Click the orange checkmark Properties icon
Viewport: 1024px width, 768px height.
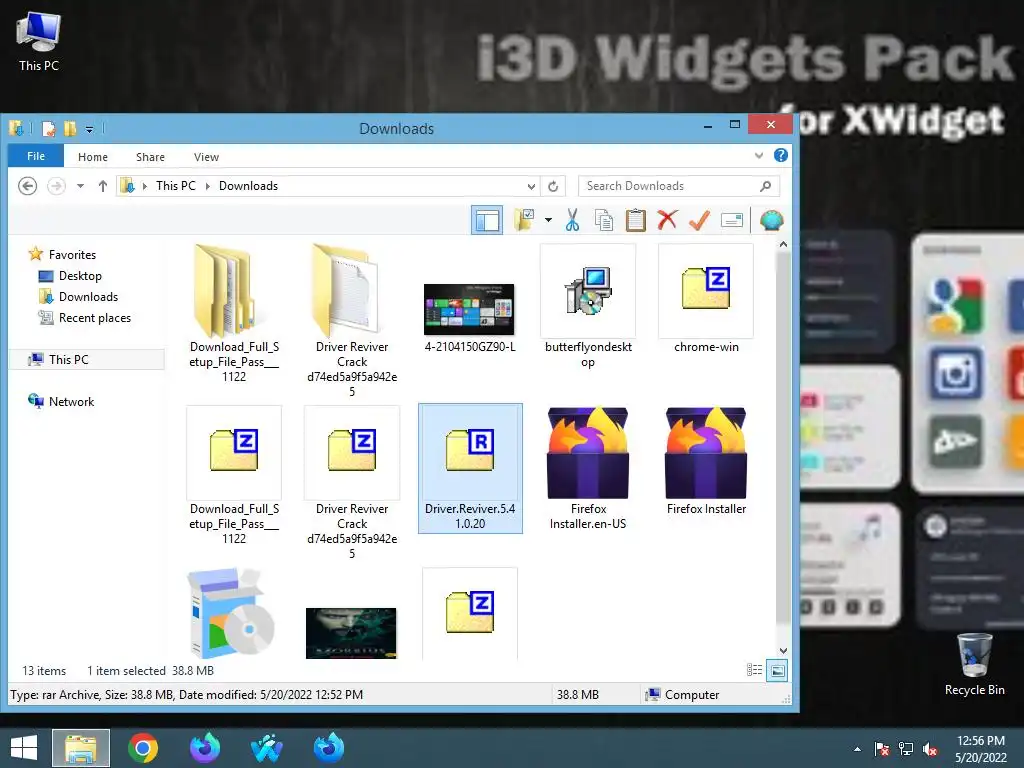pyautogui.click(x=699, y=220)
